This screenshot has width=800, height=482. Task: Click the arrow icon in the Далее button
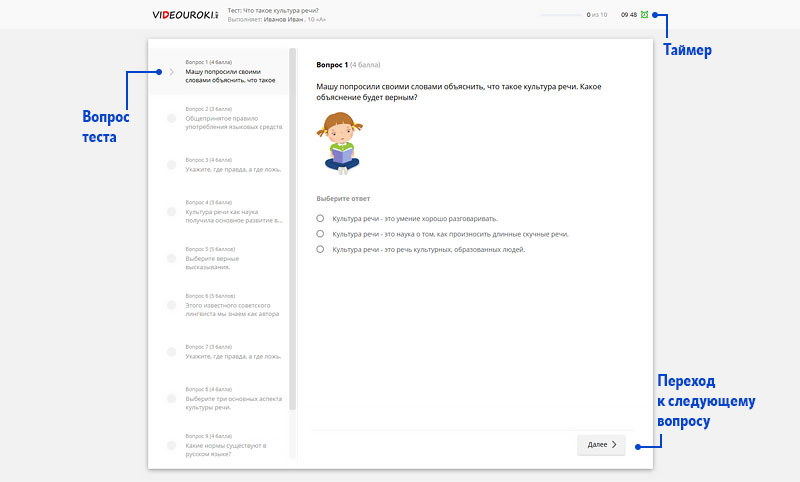(614, 445)
